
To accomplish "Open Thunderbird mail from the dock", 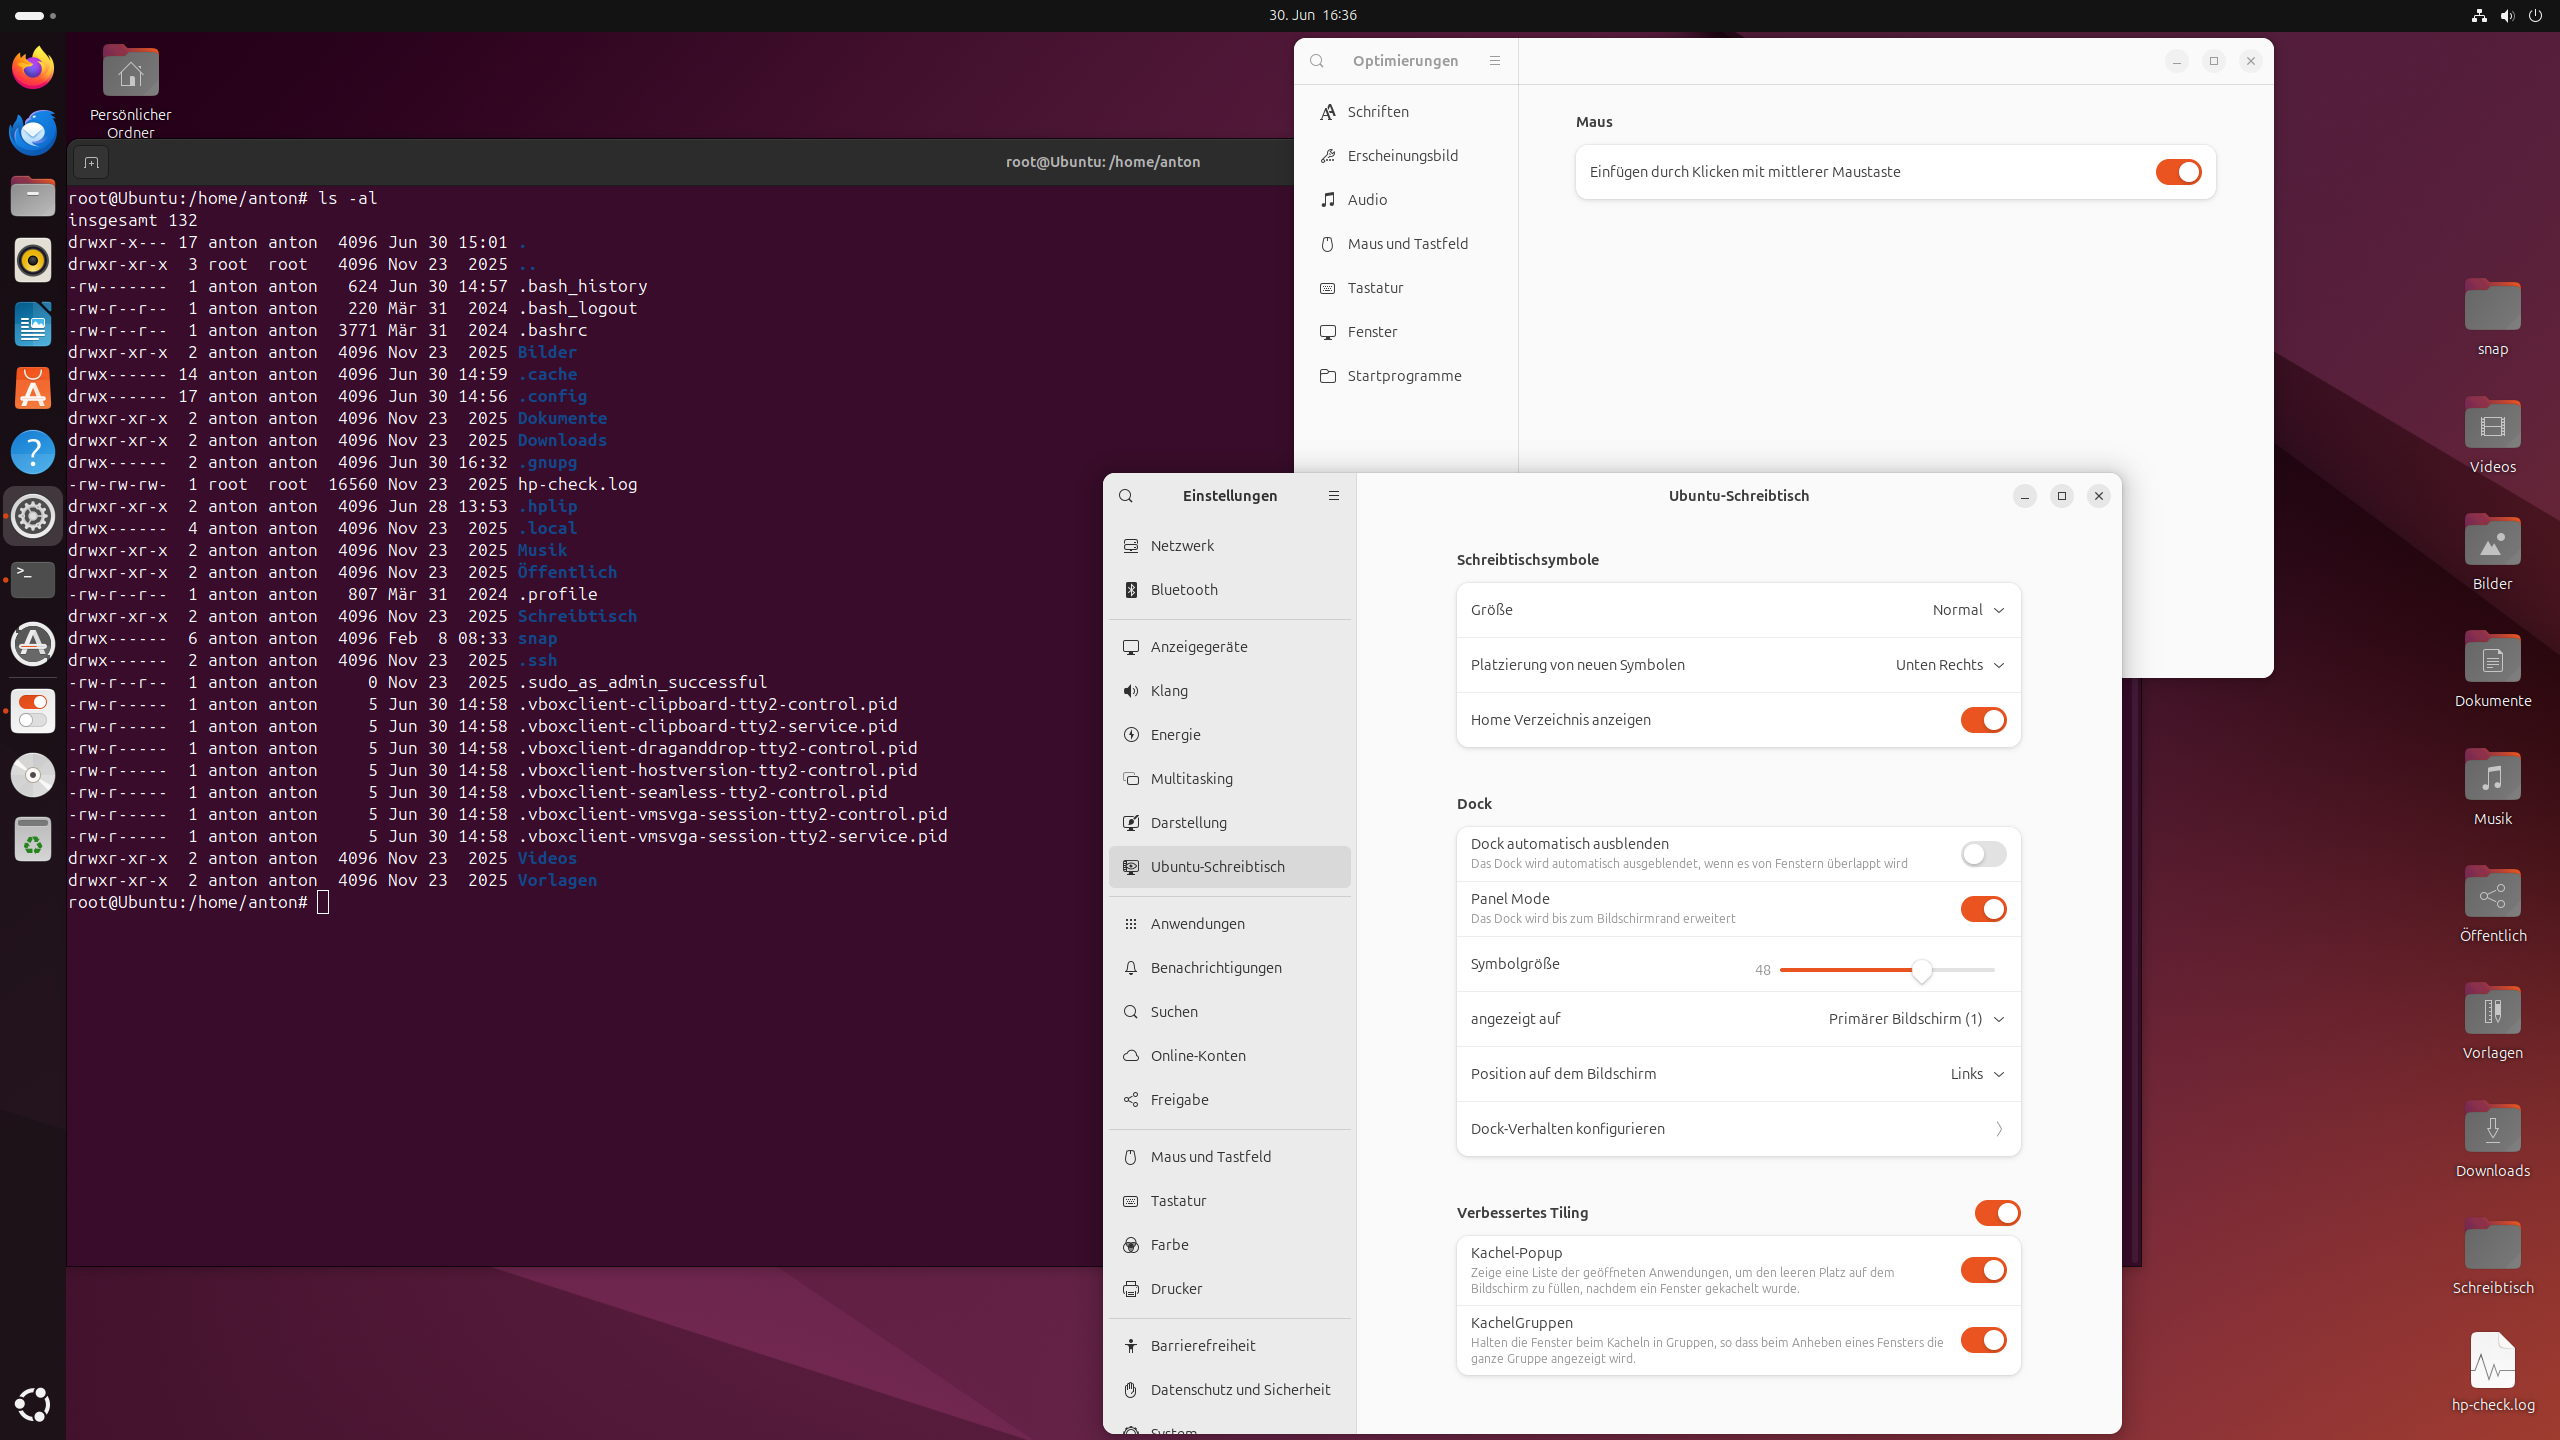I will click(33, 132).
